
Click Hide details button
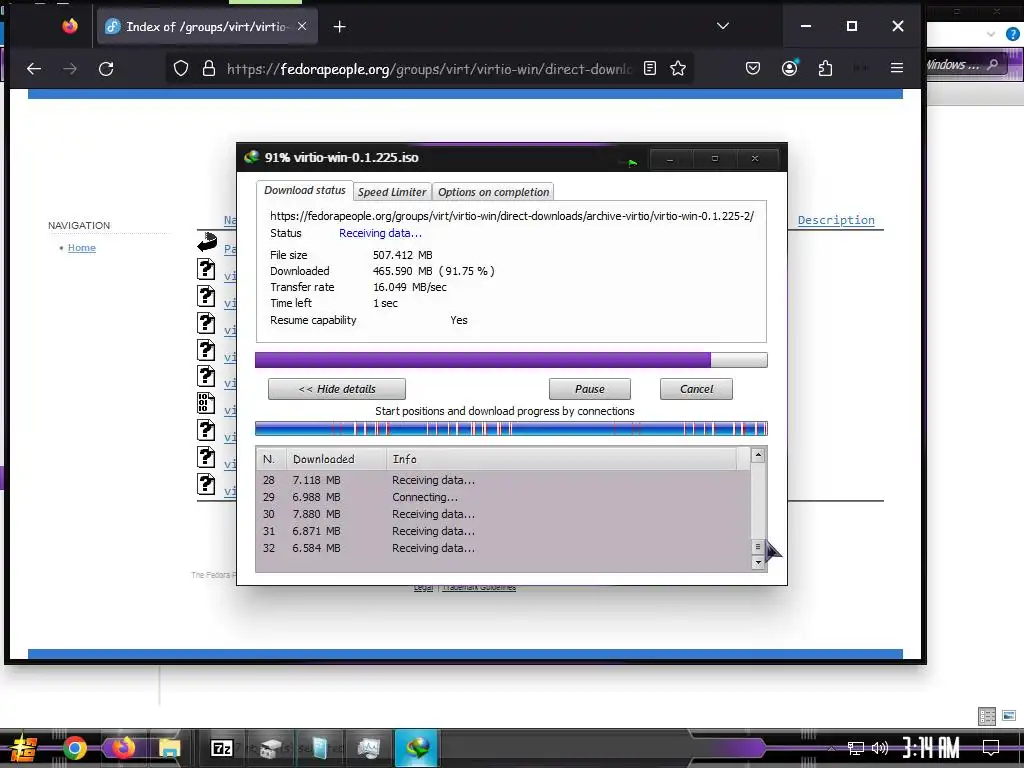coord(337,389)
